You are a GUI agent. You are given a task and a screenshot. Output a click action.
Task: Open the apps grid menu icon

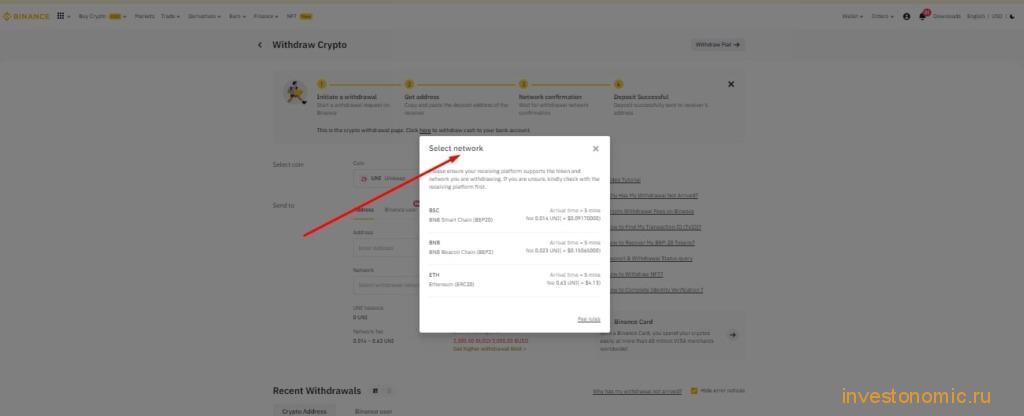[x=60, y=16]
